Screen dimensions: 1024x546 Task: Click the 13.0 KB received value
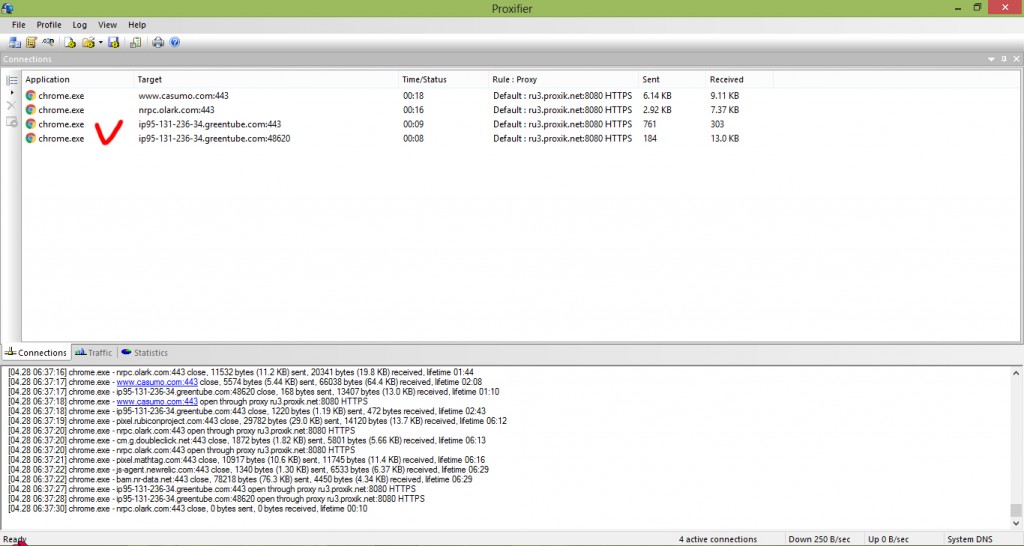(725, 138)
